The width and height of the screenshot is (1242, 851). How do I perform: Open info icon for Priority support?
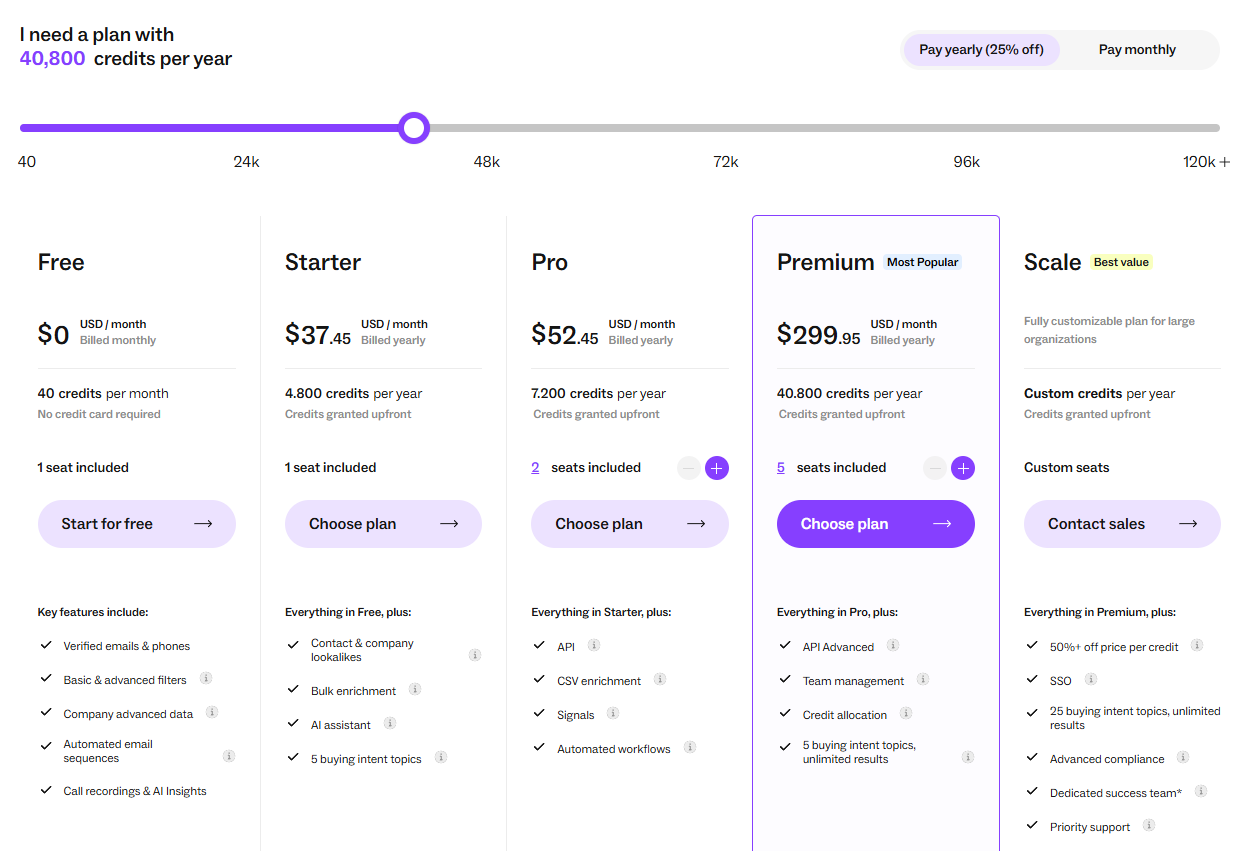click(1149, 825)
